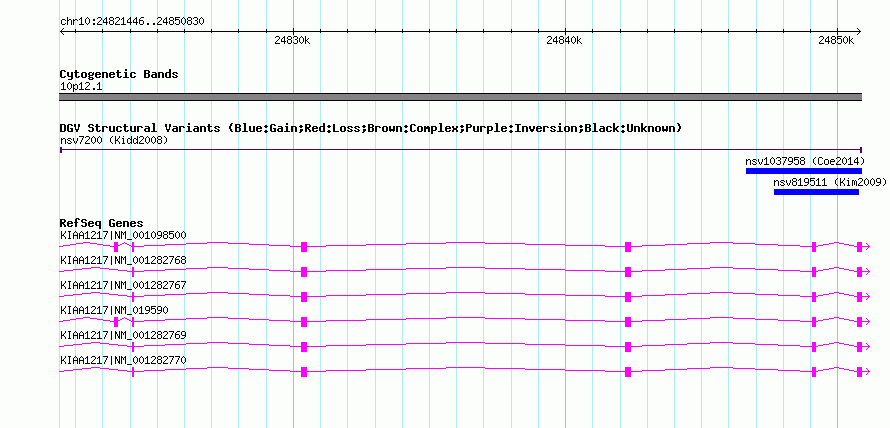Click the 24830k ruler label

click(x=292, y=40)
